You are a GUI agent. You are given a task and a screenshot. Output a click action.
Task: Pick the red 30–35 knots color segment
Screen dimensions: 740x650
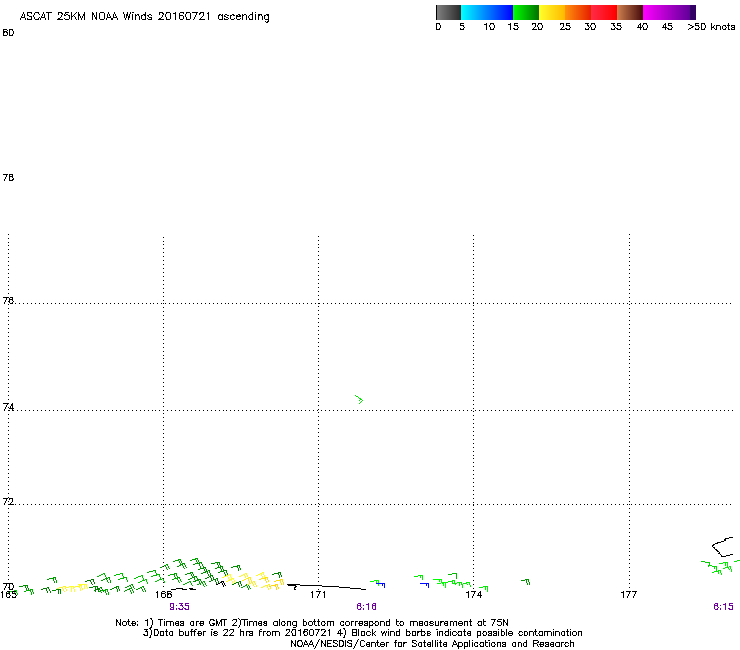(604, 12)
